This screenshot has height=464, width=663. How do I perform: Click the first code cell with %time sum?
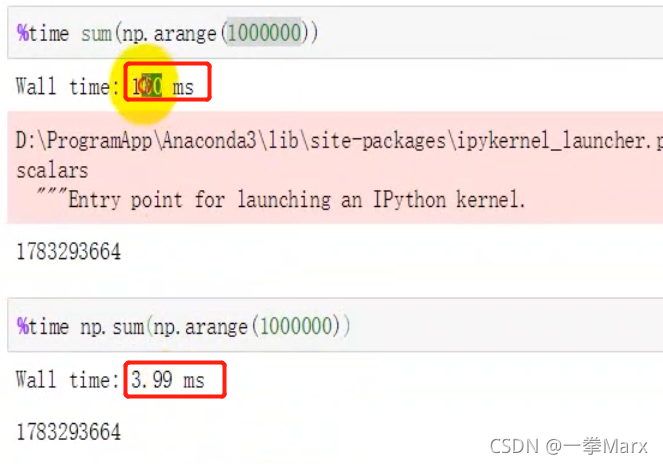335,33
